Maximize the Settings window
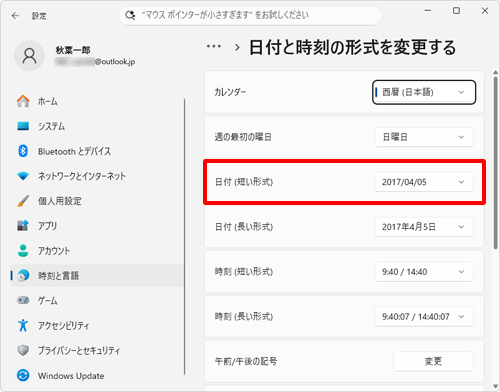This screenshot has width=500, height=392. click(456, 11)
